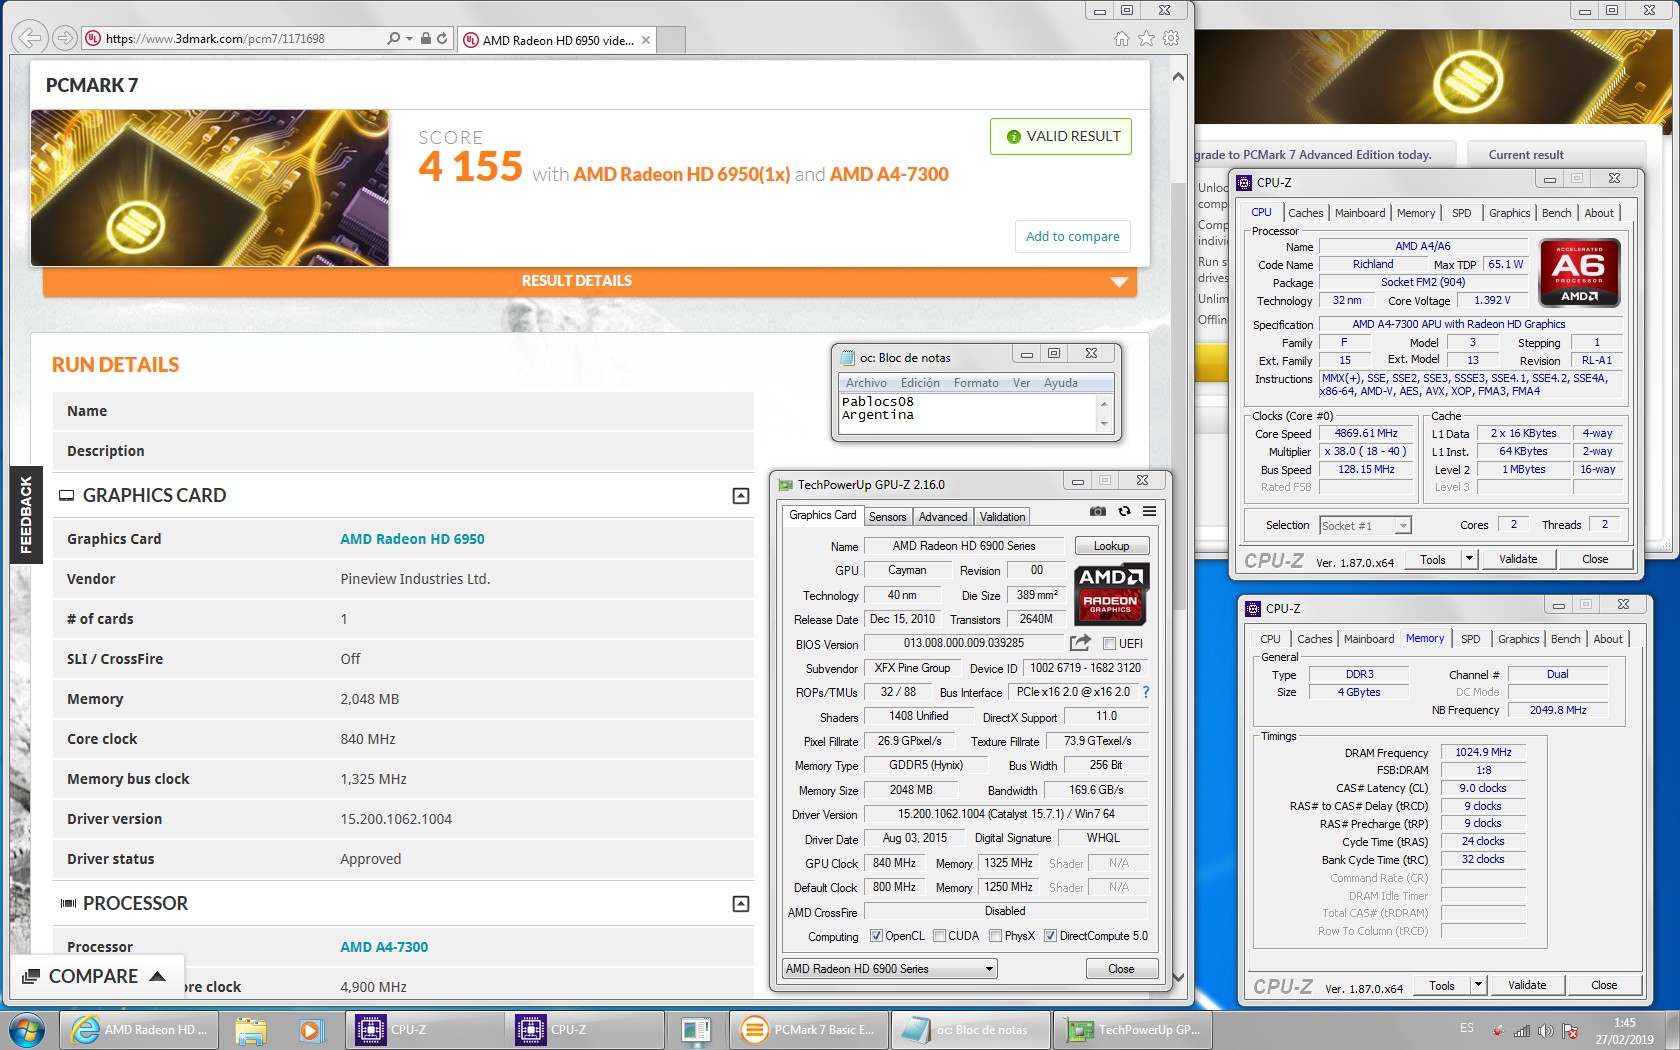Viewport: 1680px width, 1050px height.
Task: Open the browser home icon
Action: [x=1122, y=39]
